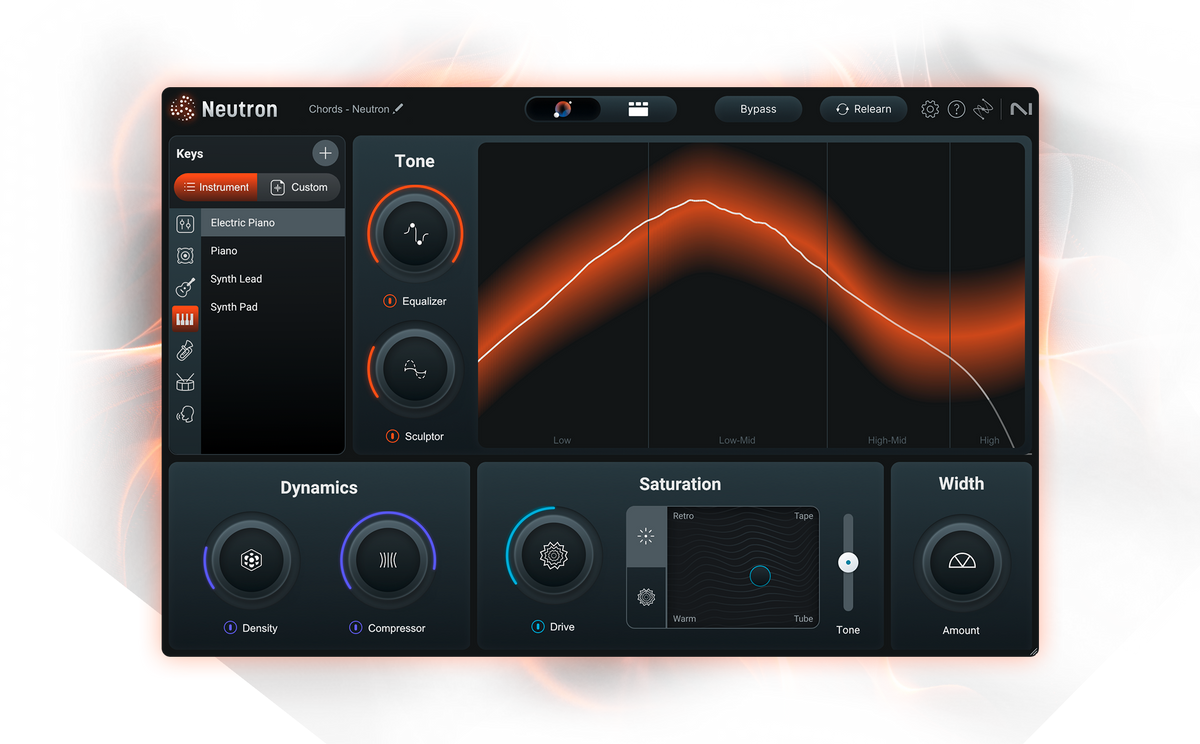Toggle the Sculptor power button
The width and height of the screenshot is (1200, 744).
(393, 436)
